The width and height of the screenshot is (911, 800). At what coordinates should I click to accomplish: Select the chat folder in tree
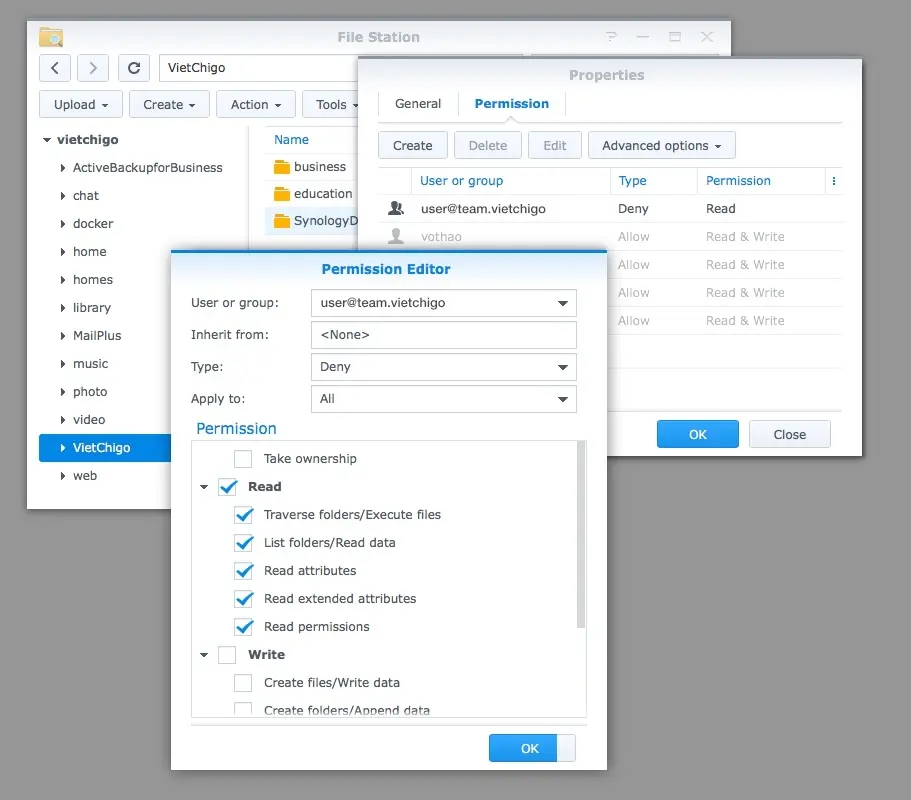(86, 196)
